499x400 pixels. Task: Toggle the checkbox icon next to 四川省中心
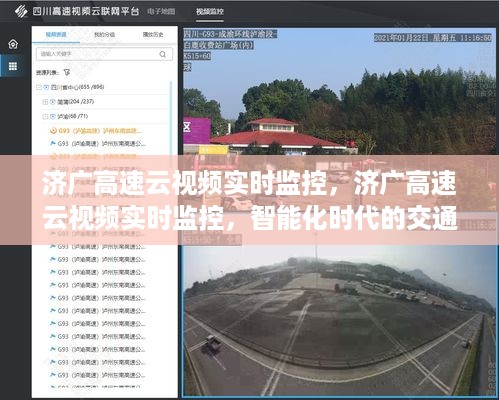pyautogui.click(x=46, y=87)
